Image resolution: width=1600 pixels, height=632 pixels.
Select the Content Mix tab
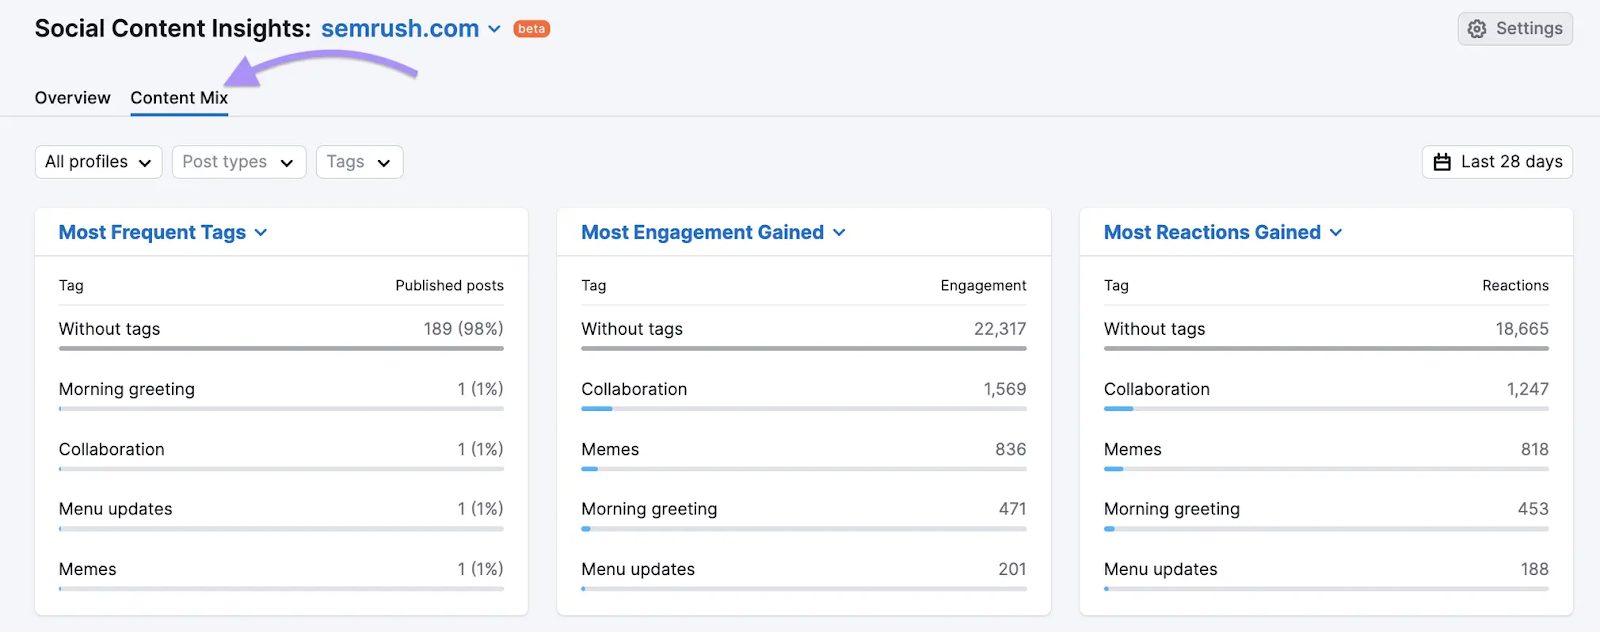(179, 98)
